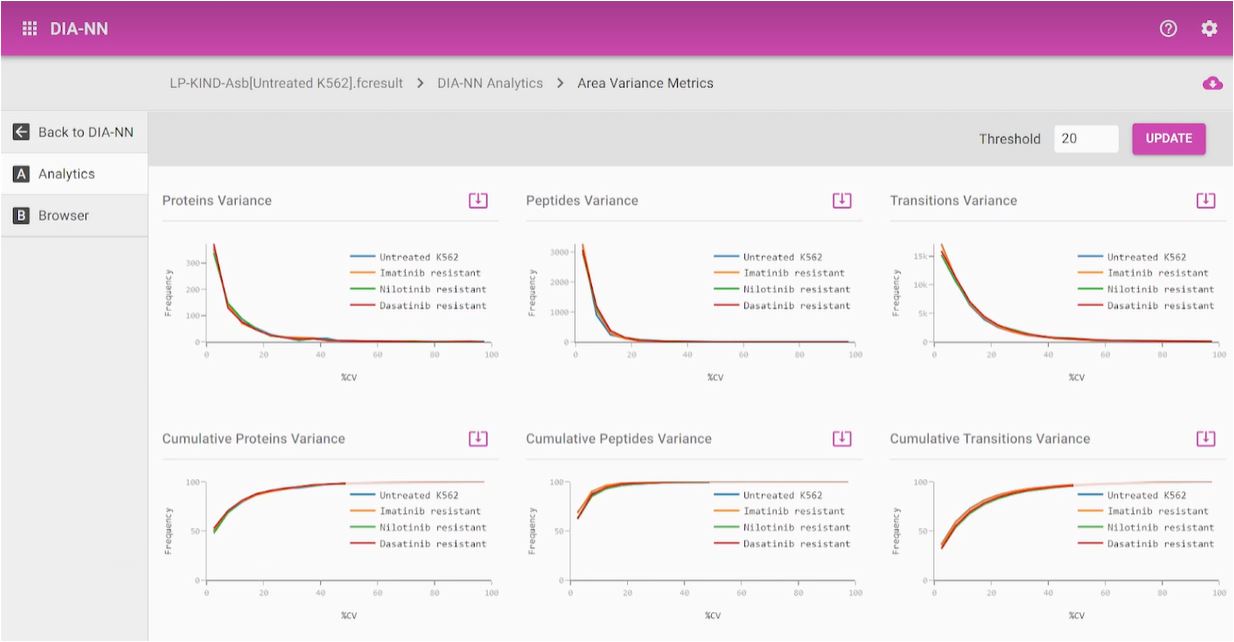The image size is (1234, 642).
Task: Download the Cumulative Transitions Variance chart
Action: (x=1206, y=438)
